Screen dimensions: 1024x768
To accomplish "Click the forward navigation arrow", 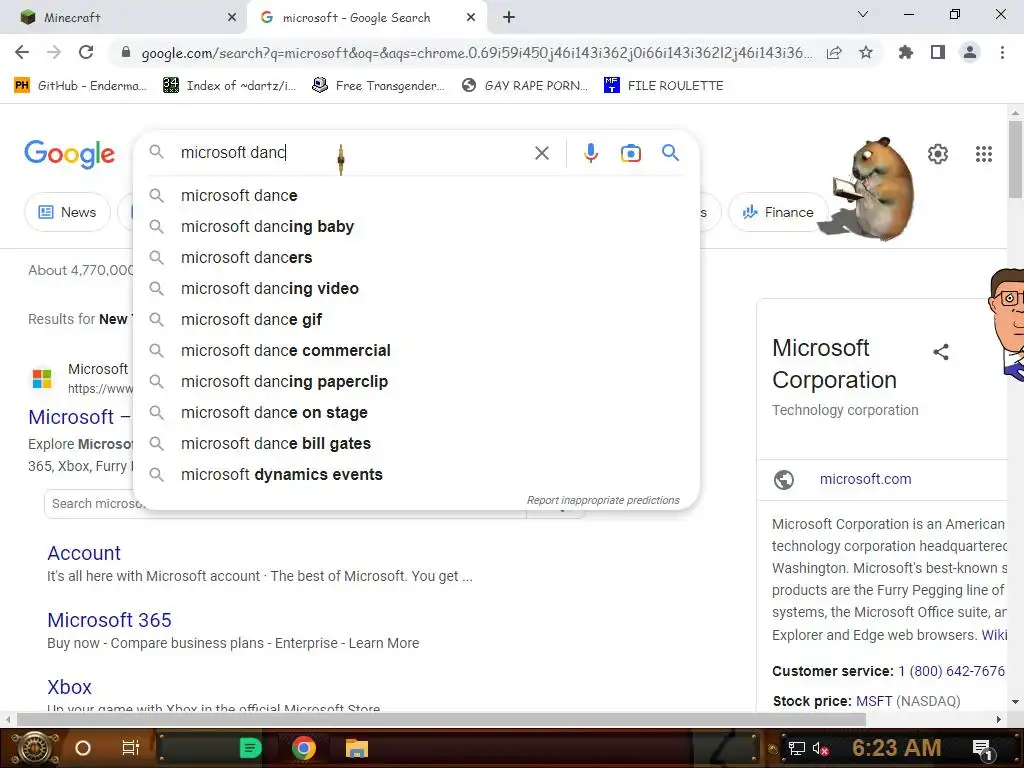I will click(54, 52).
